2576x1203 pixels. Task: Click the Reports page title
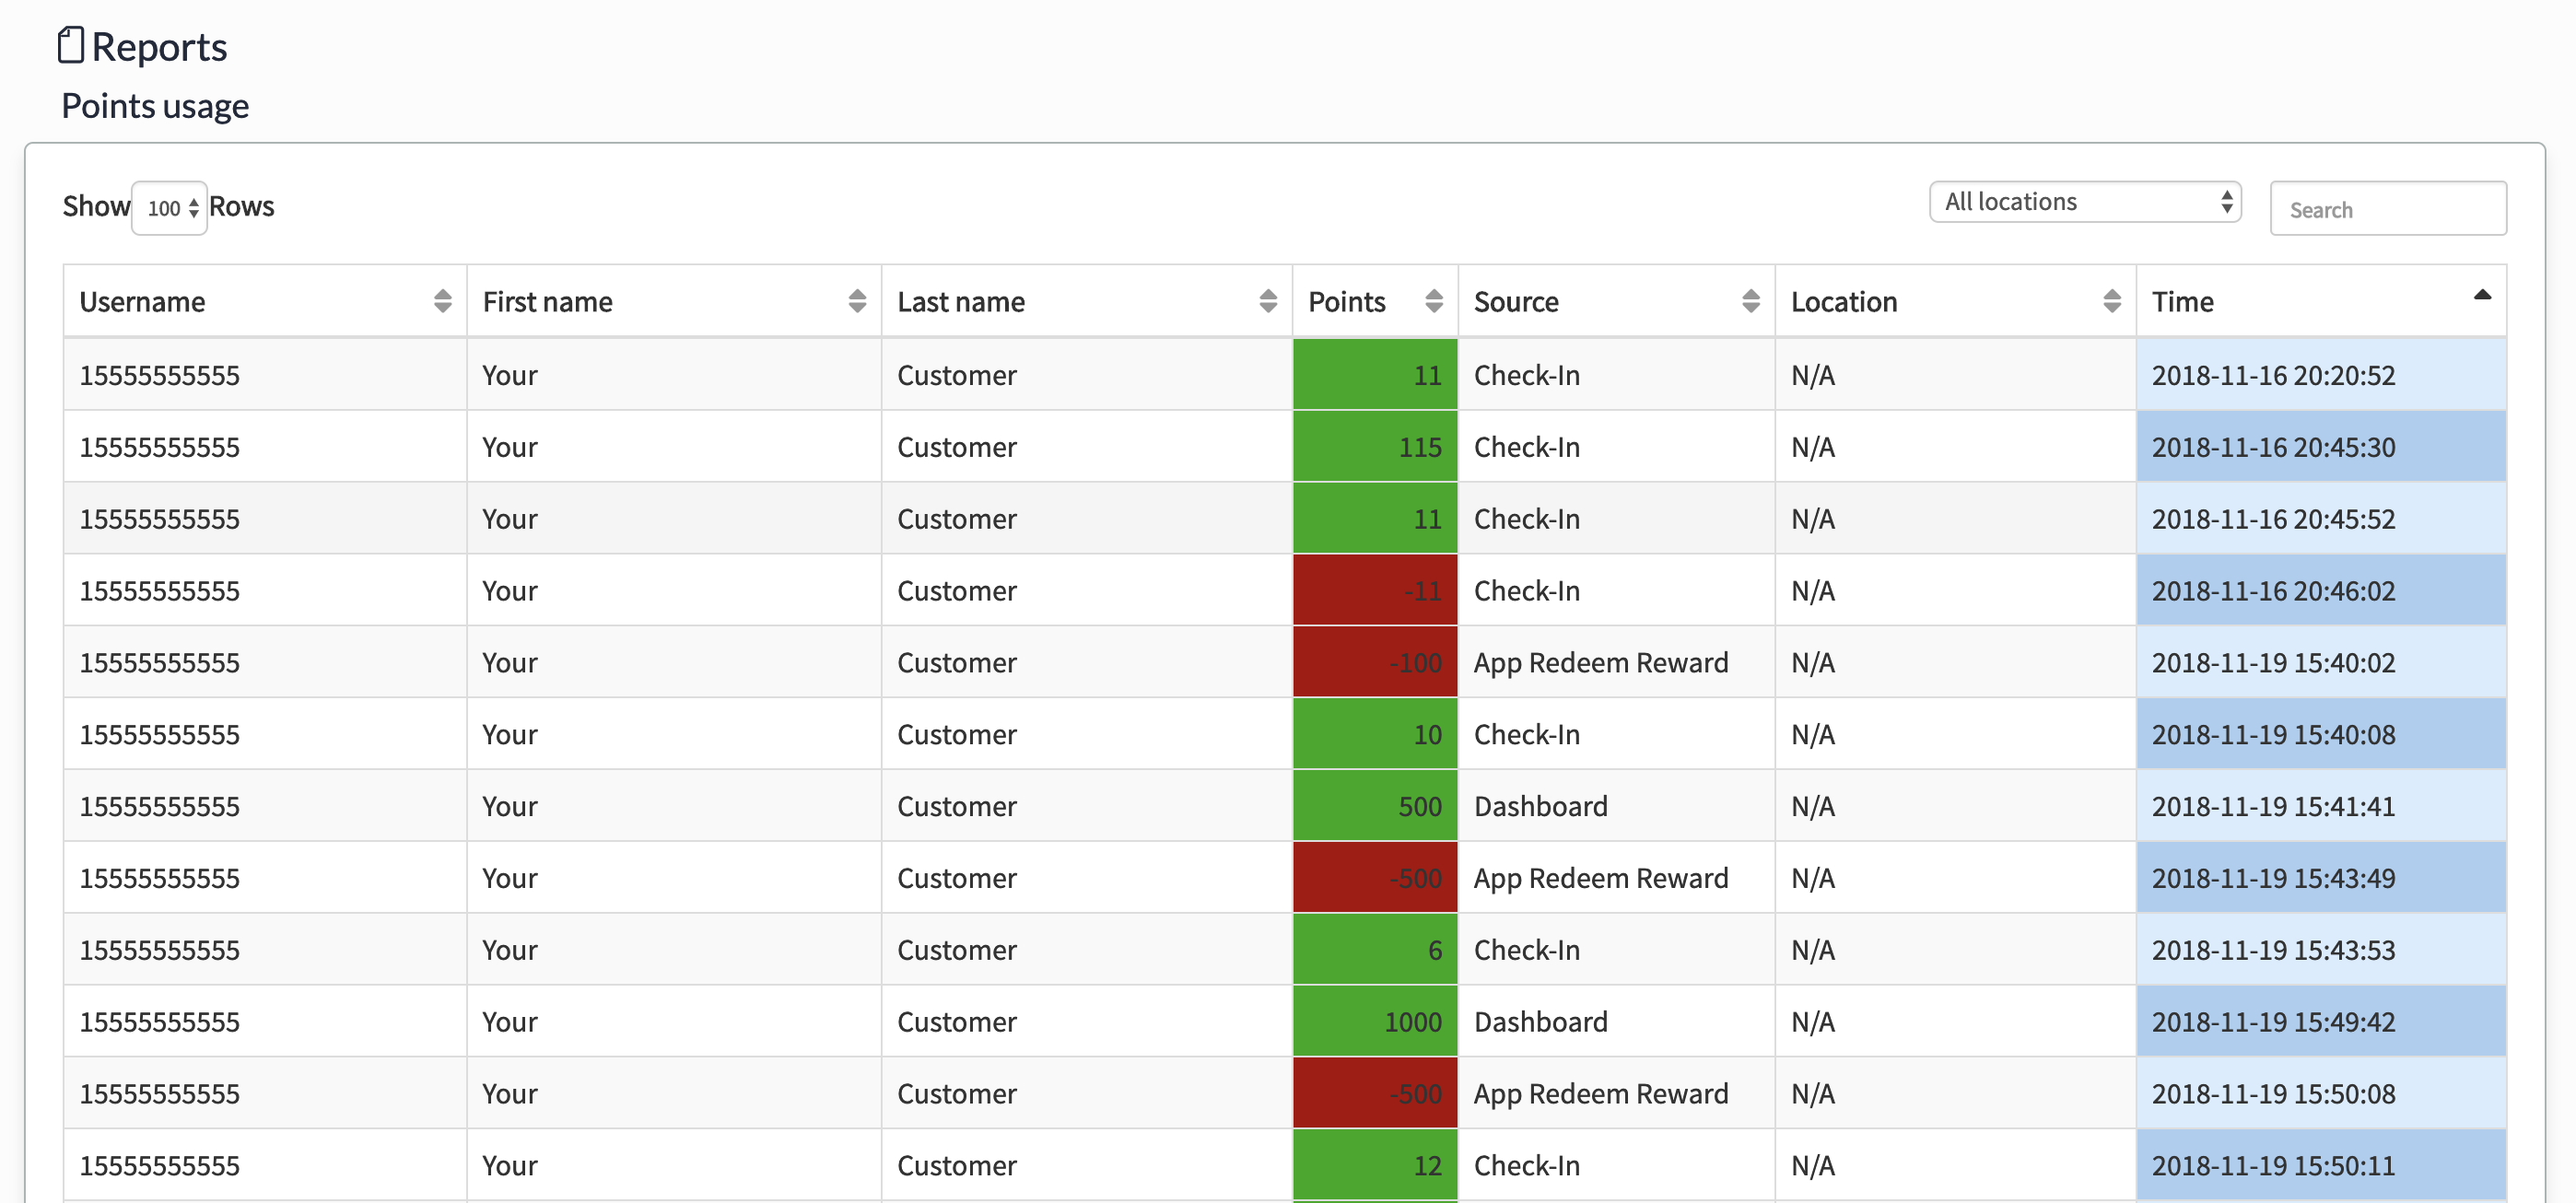point(159,47)
